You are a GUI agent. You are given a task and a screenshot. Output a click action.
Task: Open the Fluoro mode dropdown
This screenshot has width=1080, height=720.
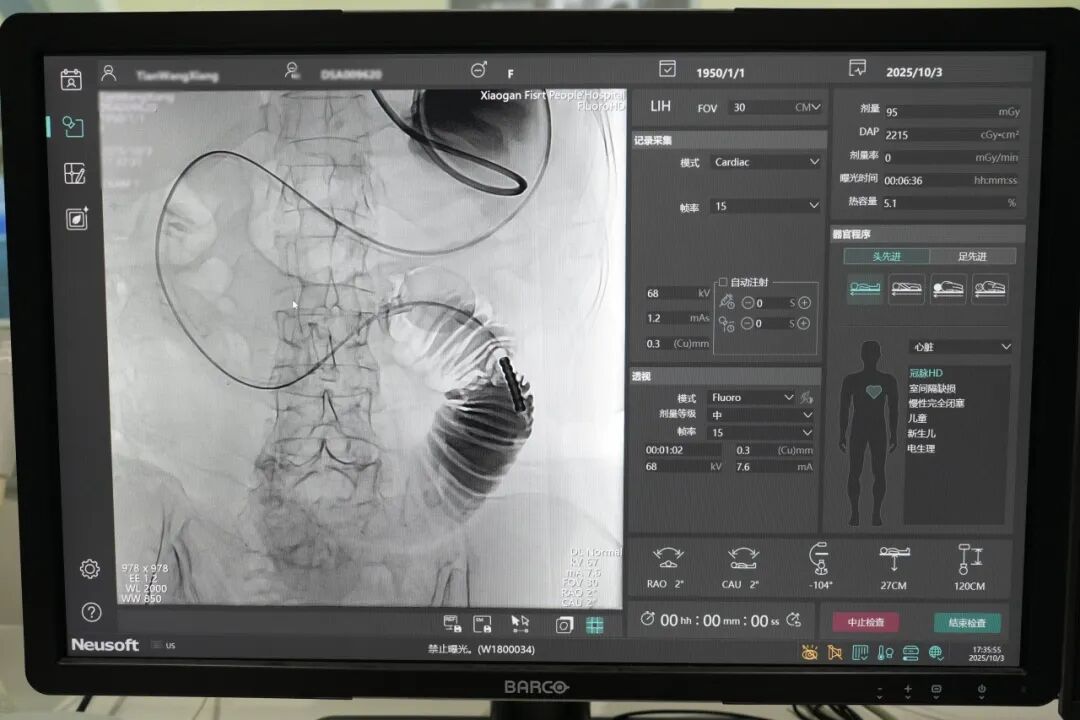(752, 397)
